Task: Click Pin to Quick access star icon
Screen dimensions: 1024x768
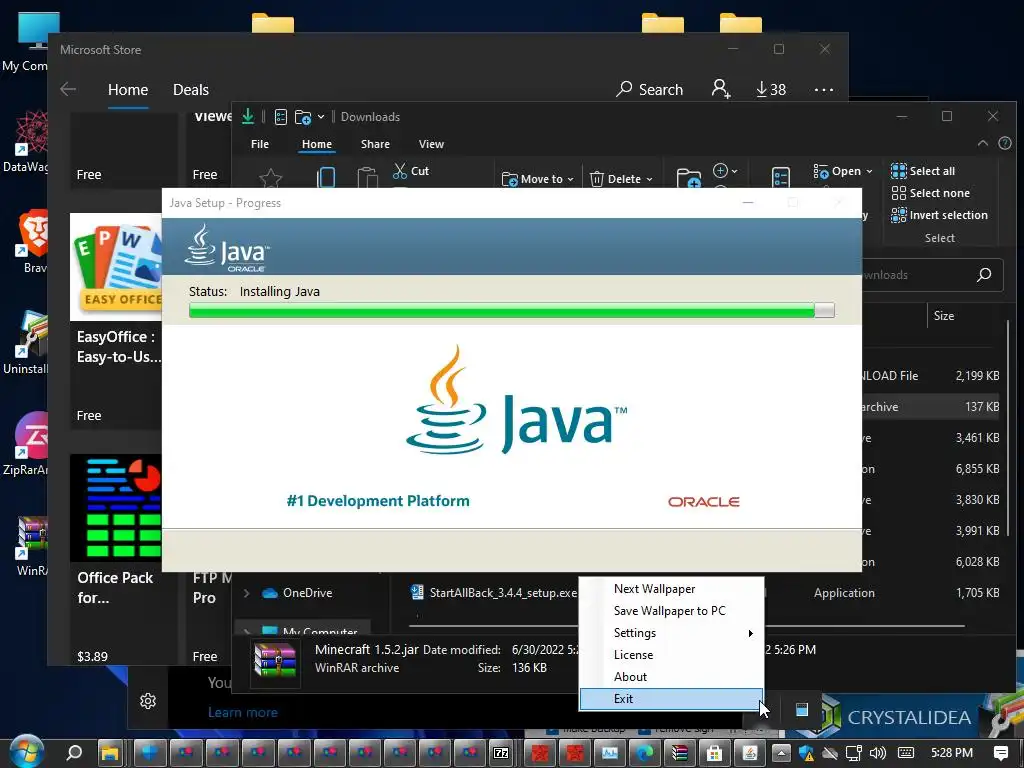Action: [270, 178]
